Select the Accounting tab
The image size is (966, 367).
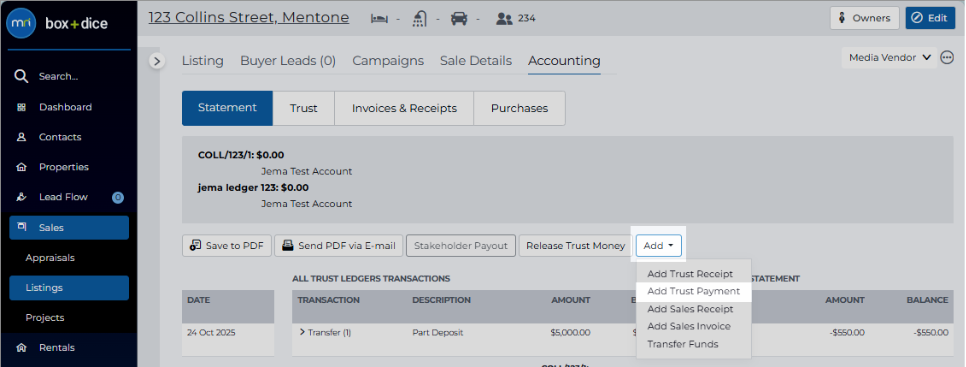(564, 61)
